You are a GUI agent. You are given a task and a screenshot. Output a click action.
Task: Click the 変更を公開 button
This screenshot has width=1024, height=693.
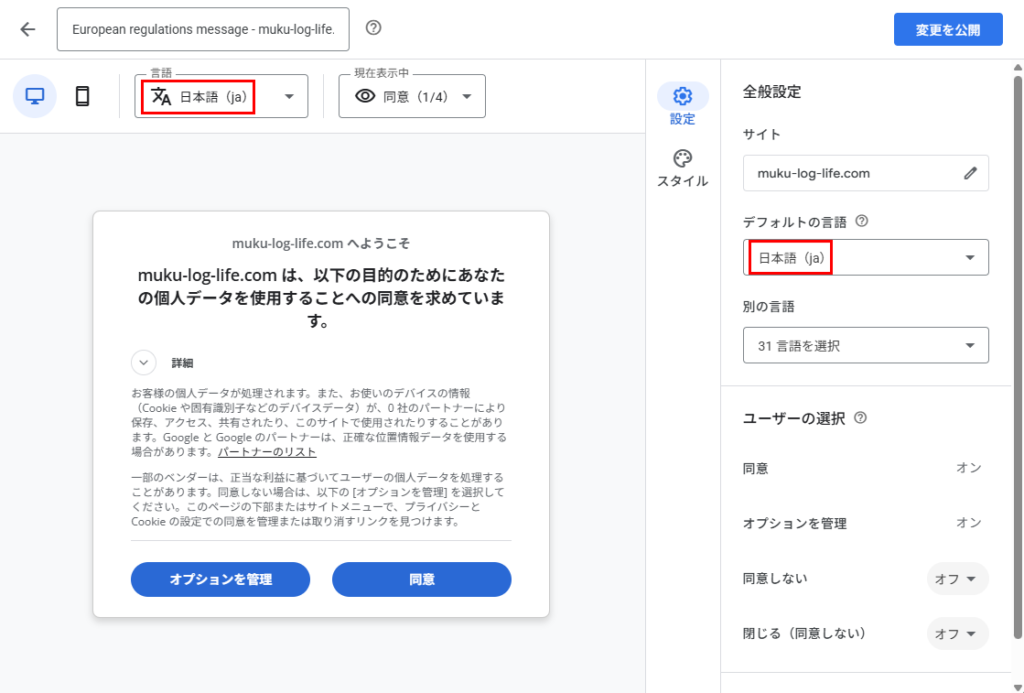(x=947, y=30)
